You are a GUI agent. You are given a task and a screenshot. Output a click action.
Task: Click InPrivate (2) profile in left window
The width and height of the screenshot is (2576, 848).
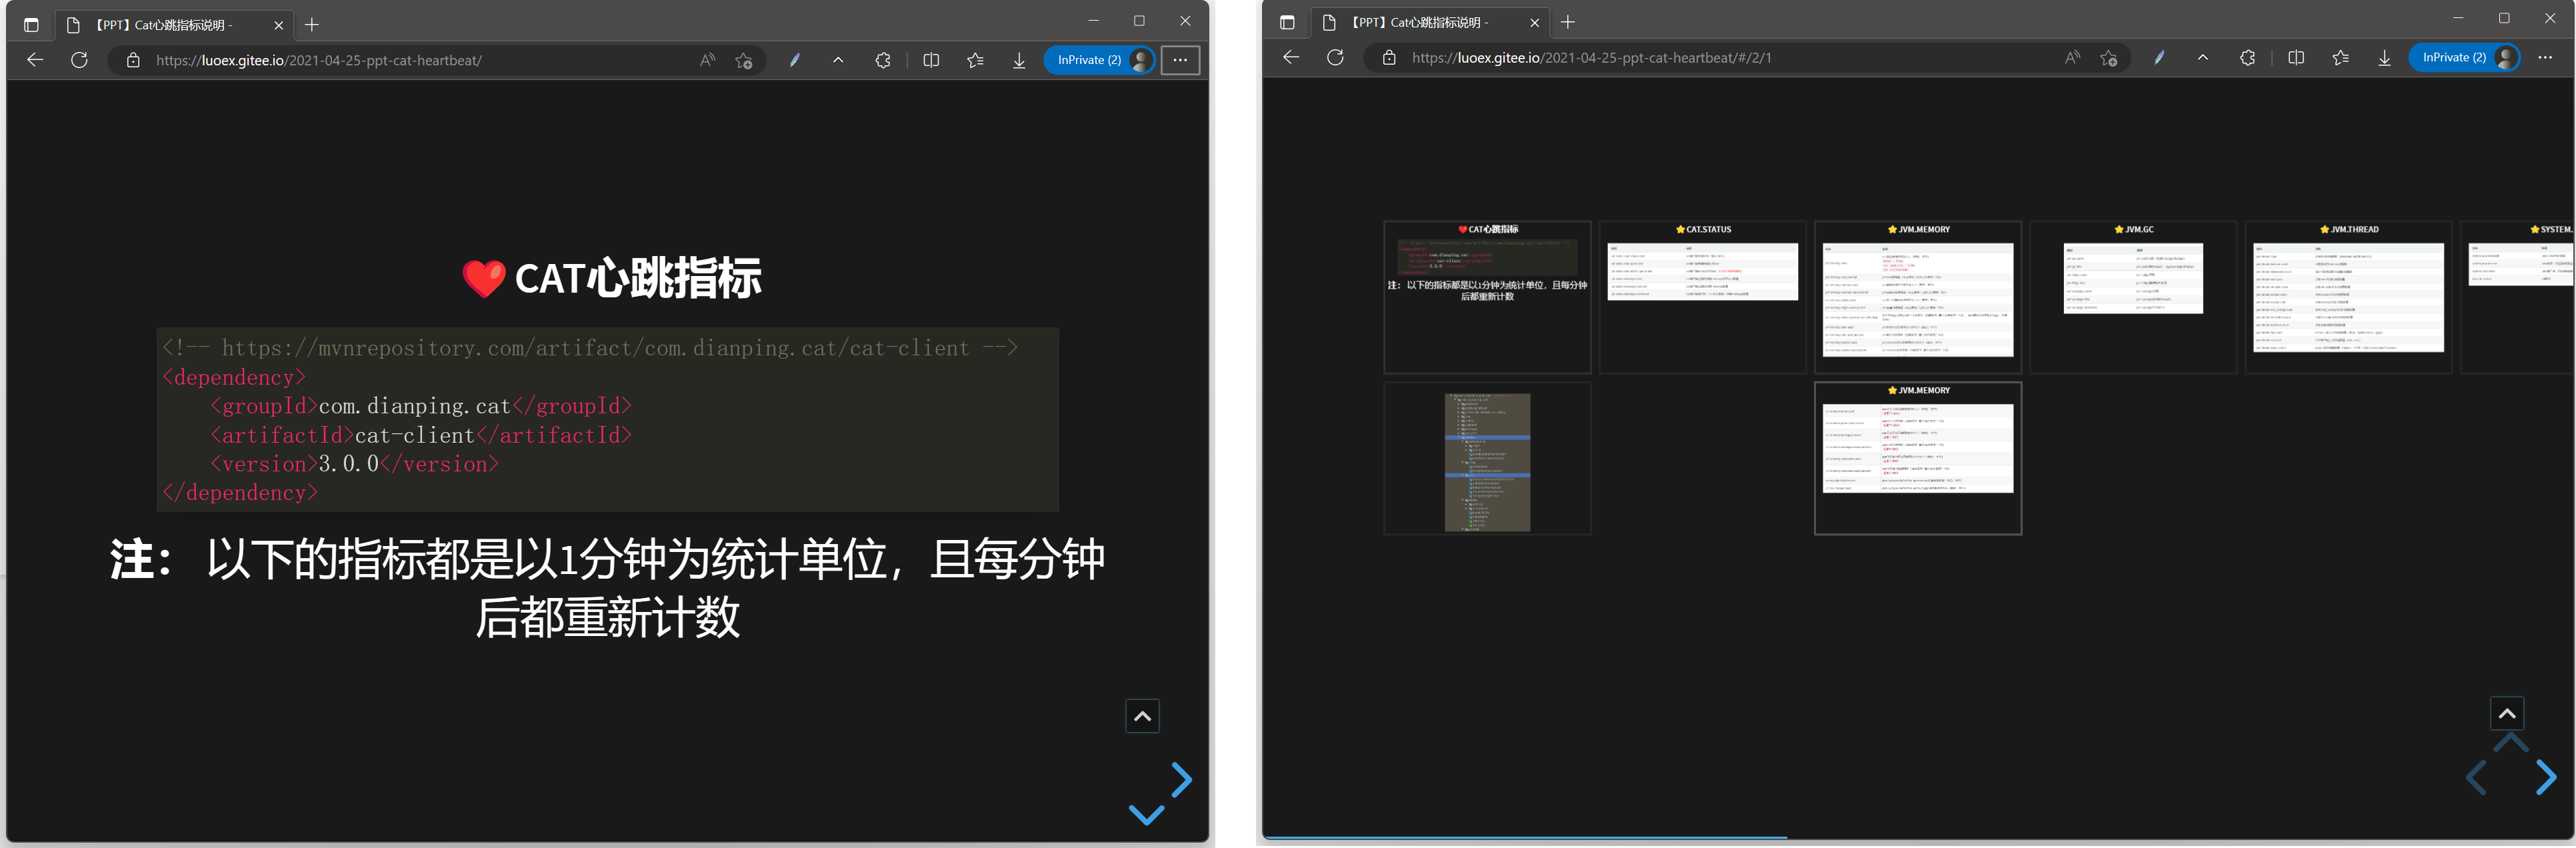pos(1099,60)
